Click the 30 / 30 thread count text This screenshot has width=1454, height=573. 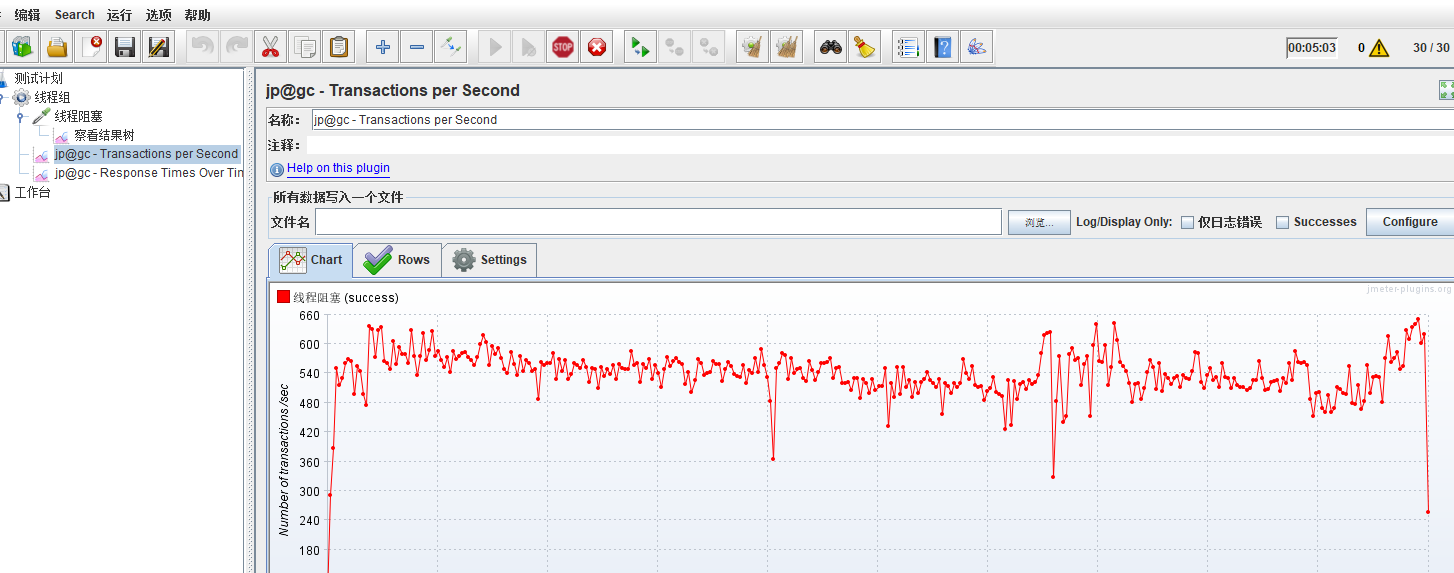(x=1431, y=48)
